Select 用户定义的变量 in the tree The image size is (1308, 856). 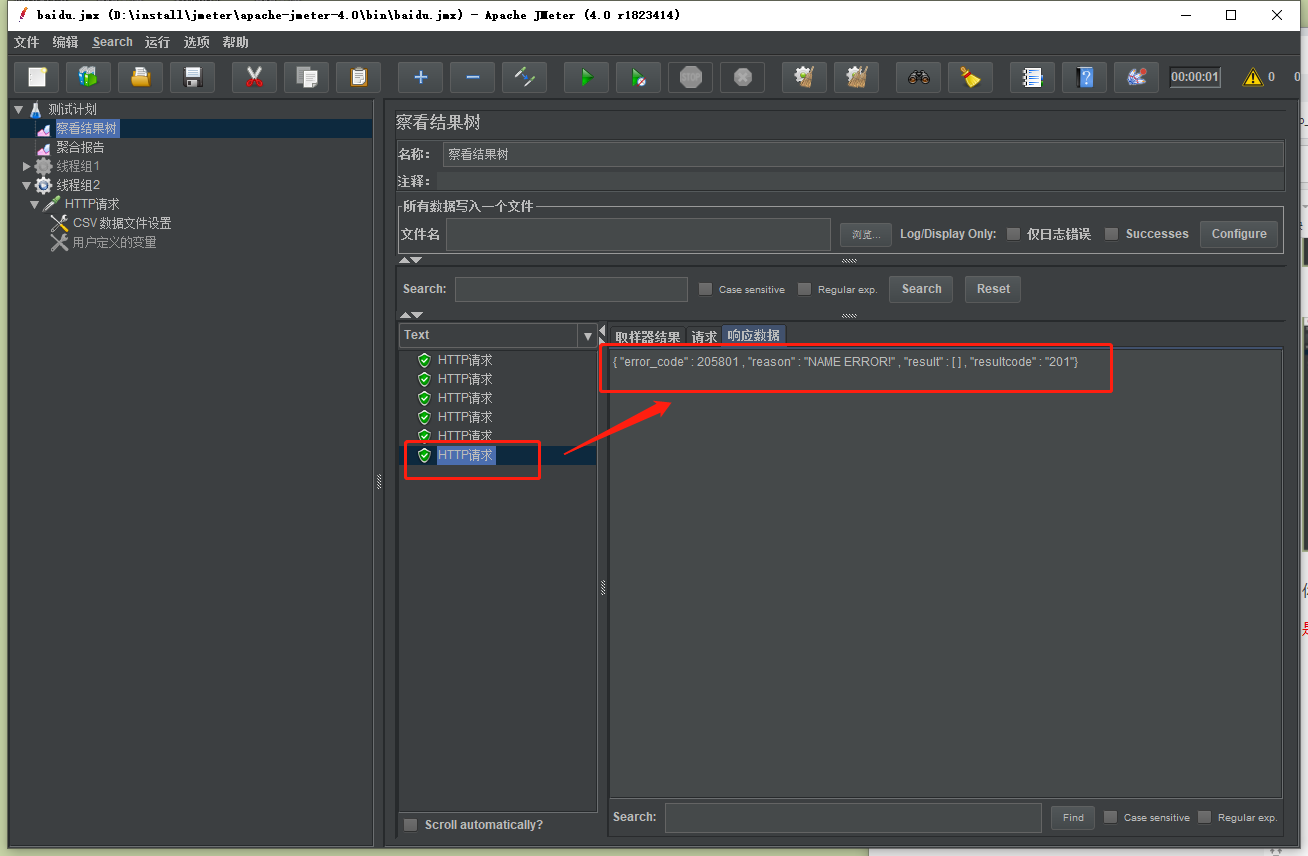pyautogui.click(x=115, y=242)
